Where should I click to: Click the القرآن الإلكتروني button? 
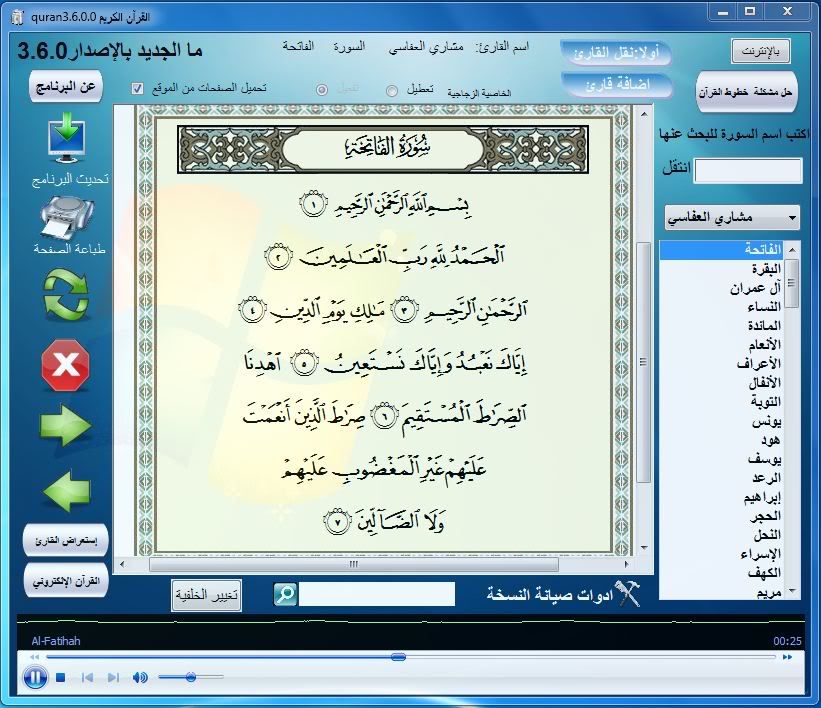(x=66, y=581)
